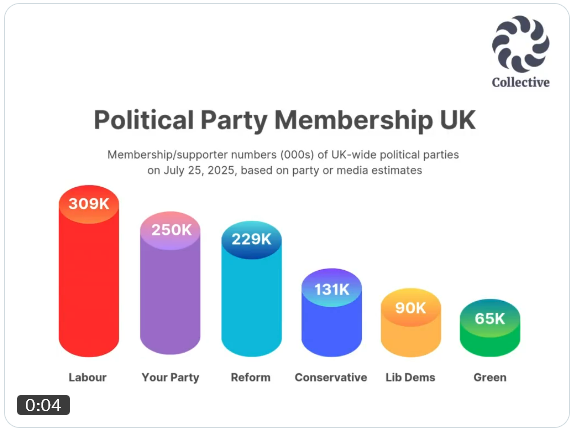575x430 pixels.
Task: Click the 65K value label
Action: coord(490,319)
